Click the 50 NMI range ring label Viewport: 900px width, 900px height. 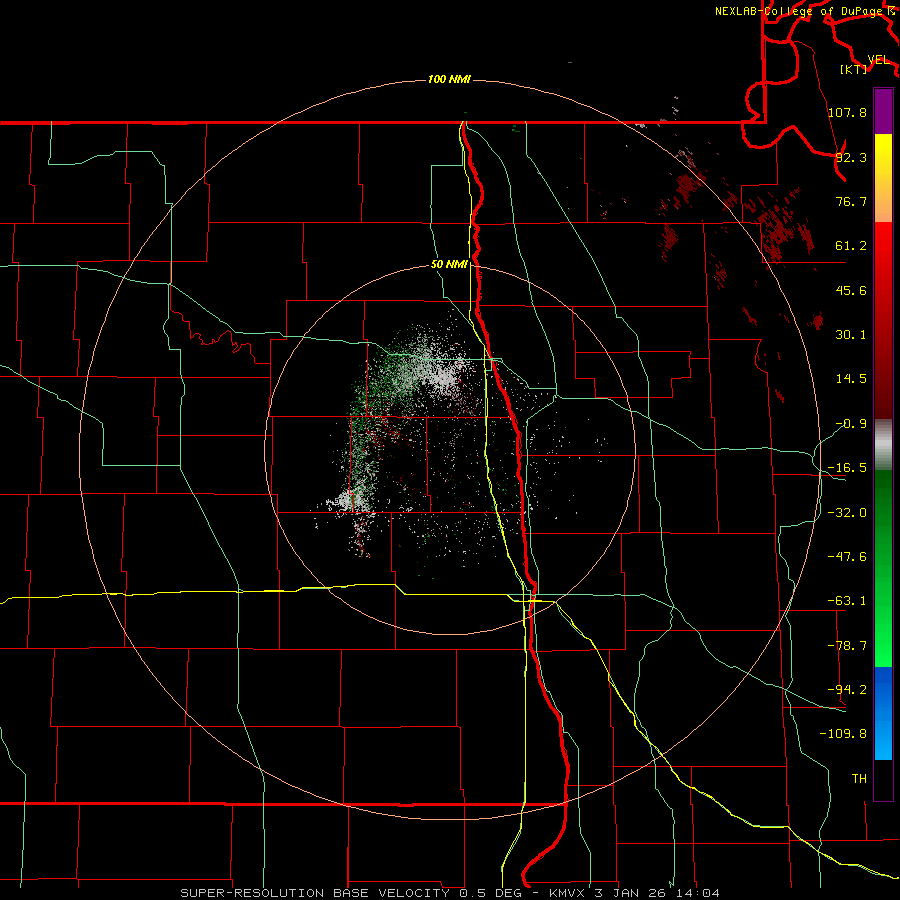[449, 265]
